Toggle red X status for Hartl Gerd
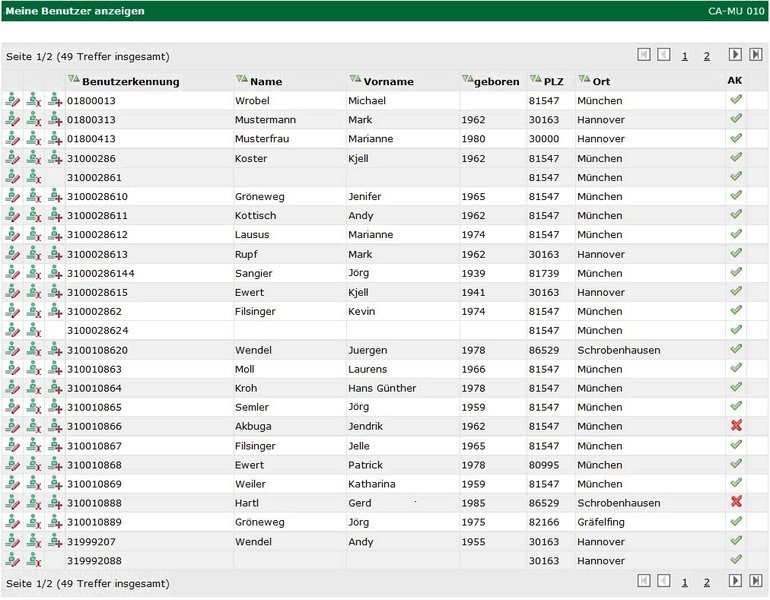770x600 pixels. (736, 502)
